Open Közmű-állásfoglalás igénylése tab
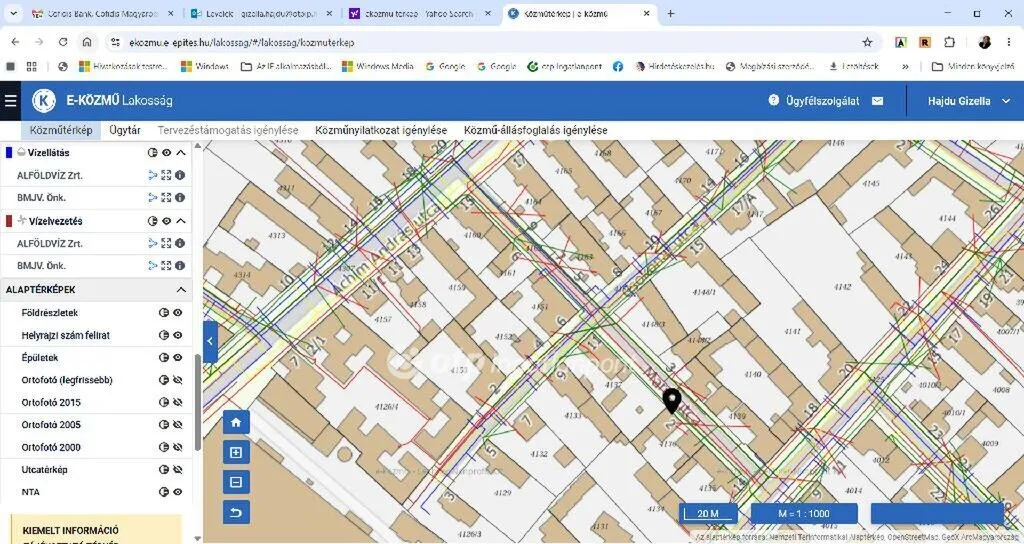 (536, 130)
